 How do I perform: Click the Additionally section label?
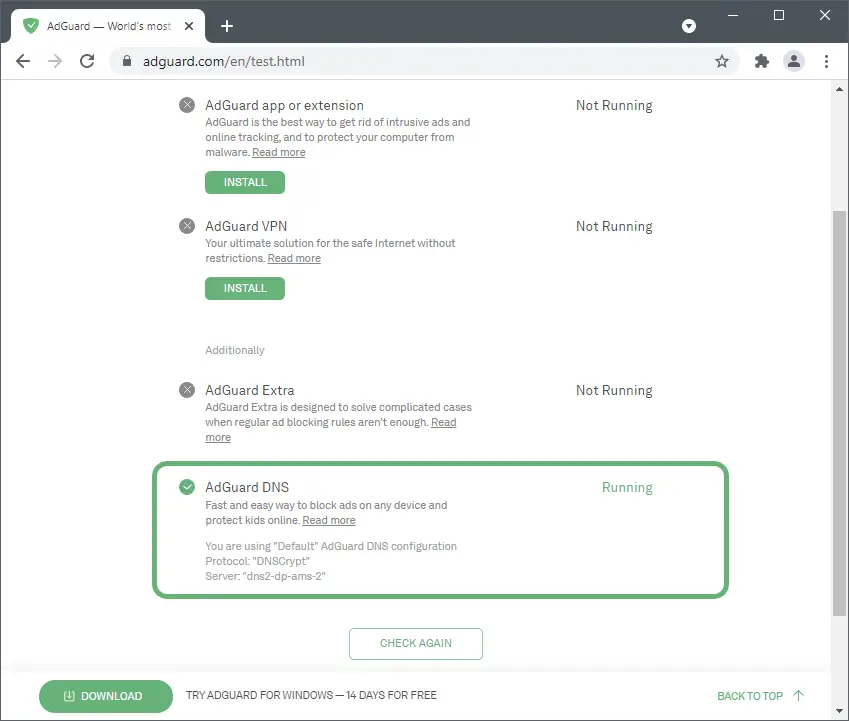coord(235,350)
